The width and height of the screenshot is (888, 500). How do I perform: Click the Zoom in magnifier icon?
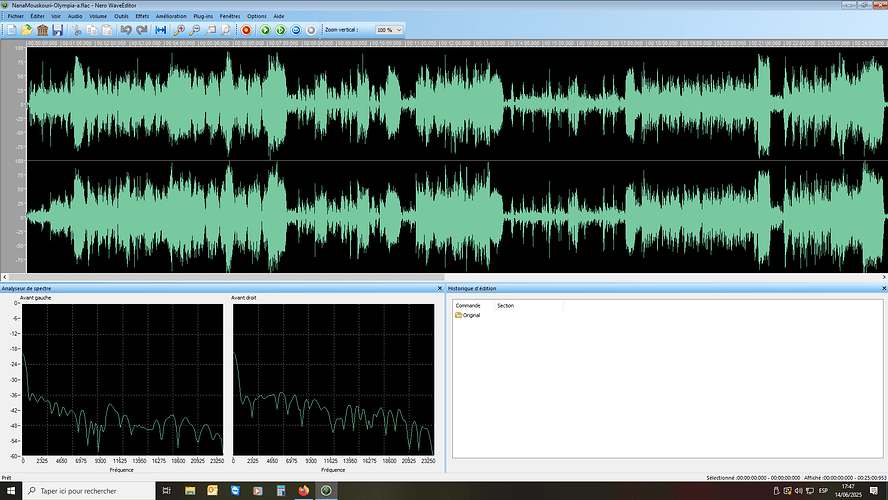pyautogui.click(x=179, y=30)
